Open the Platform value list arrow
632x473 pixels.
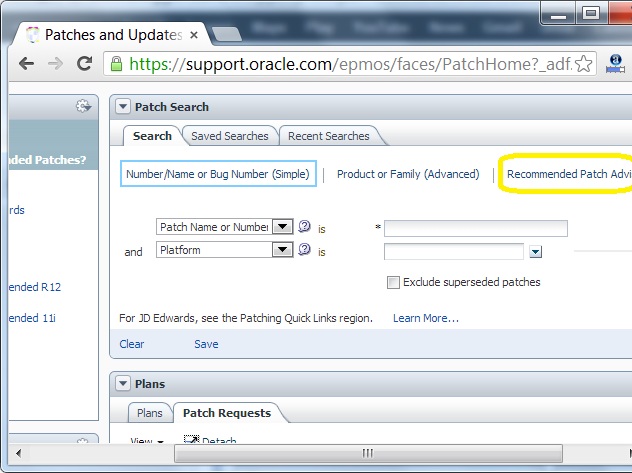535,252
